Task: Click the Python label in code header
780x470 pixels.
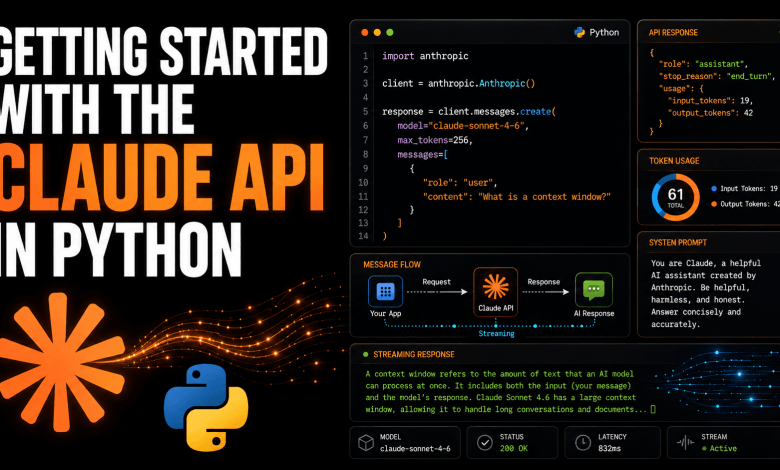Action: tap(604, 32)
